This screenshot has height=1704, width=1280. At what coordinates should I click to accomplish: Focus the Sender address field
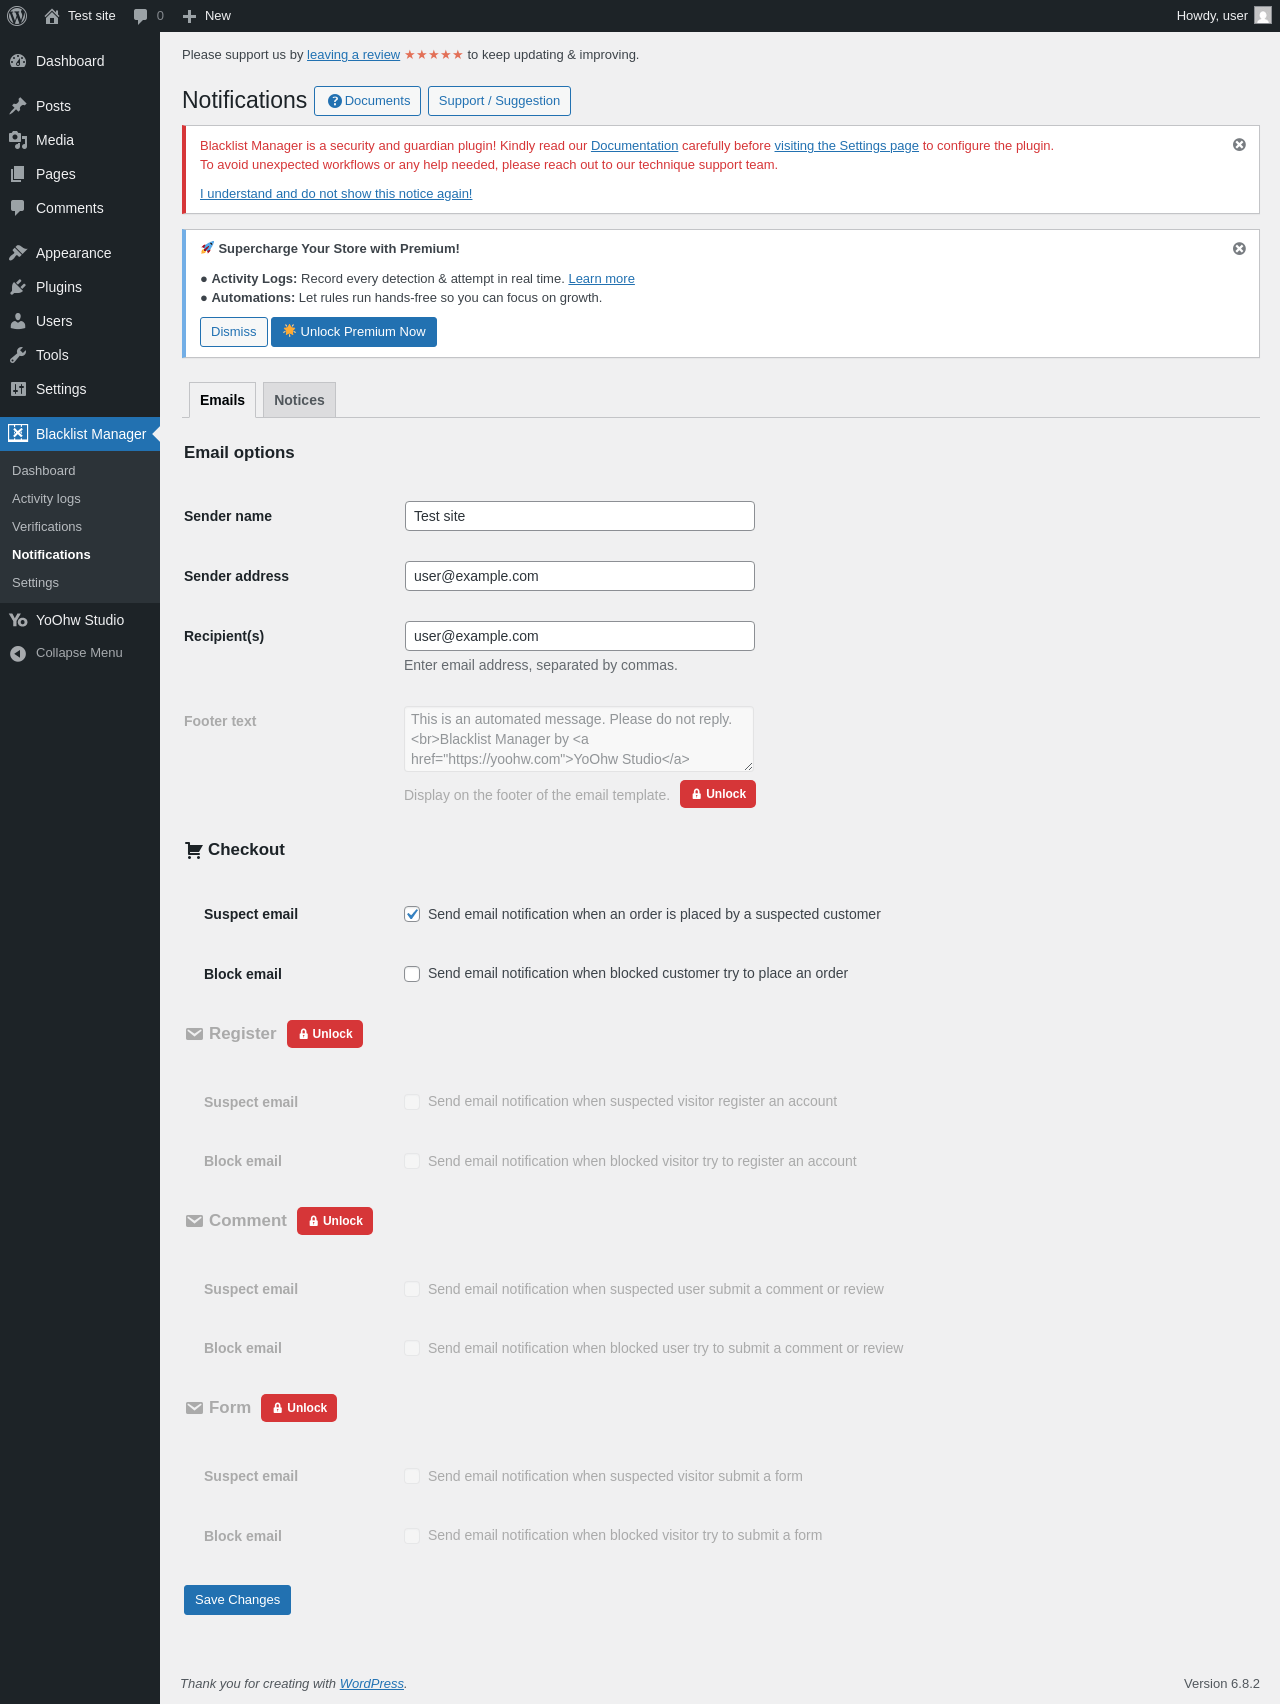click(579, 576)
